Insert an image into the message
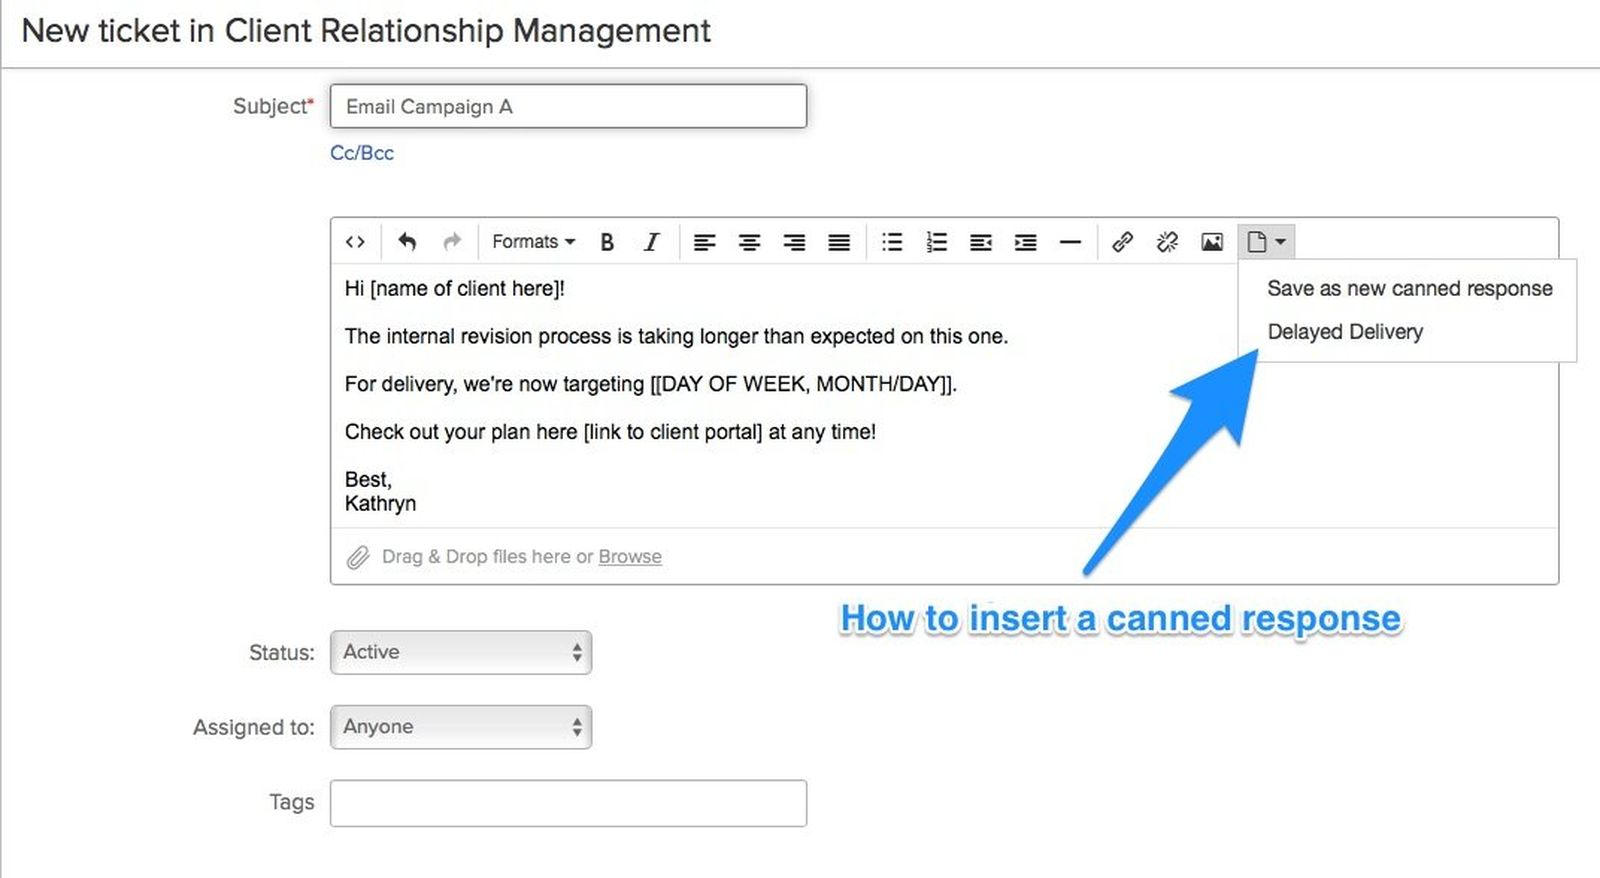This screenshot has height=878, width=1600. click(1212, 242)
